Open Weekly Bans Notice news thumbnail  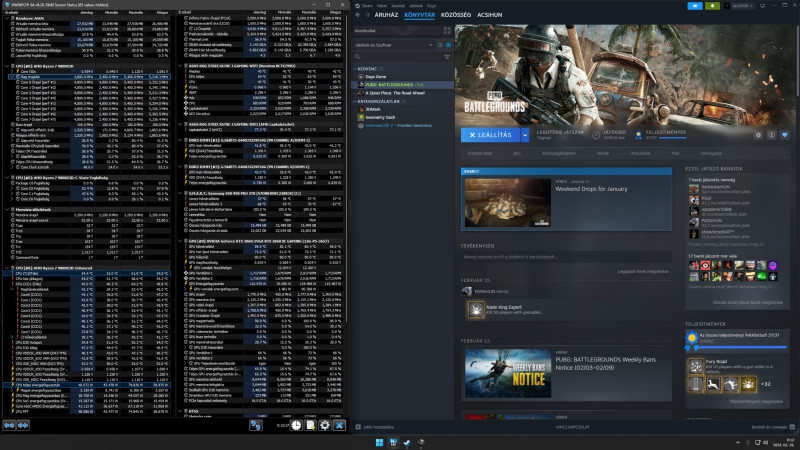click(508, 373)
